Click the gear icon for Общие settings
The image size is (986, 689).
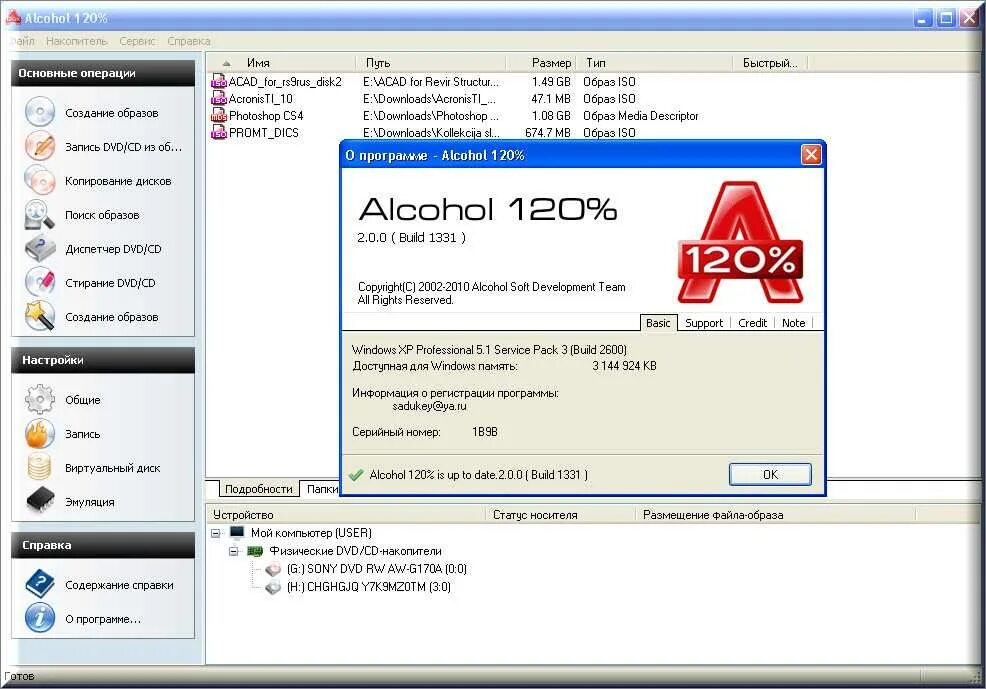pos(40,400)
